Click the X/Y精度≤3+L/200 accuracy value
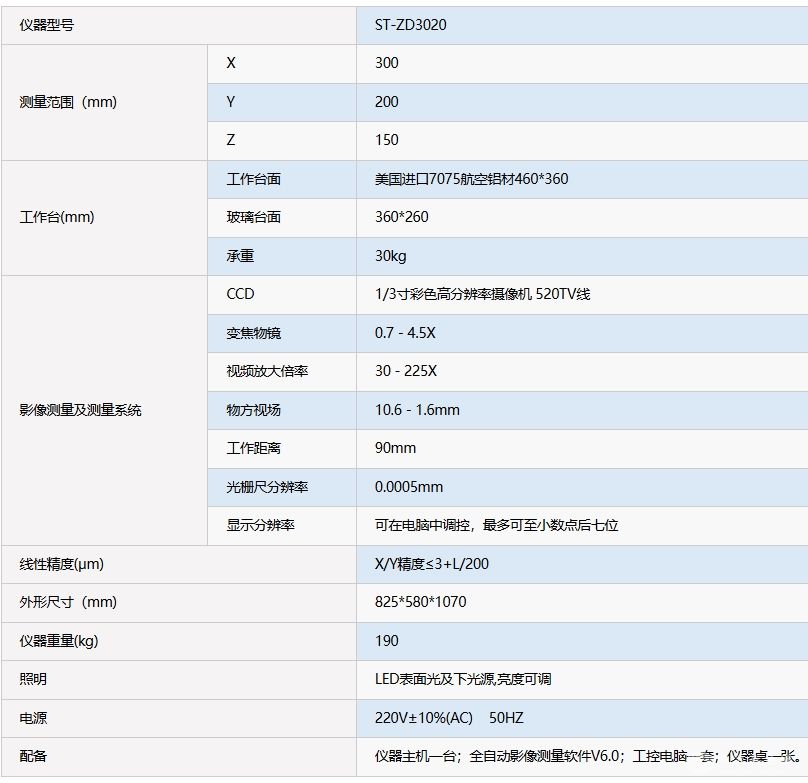Viewport: 808px width, 783px height. point(432,564)
